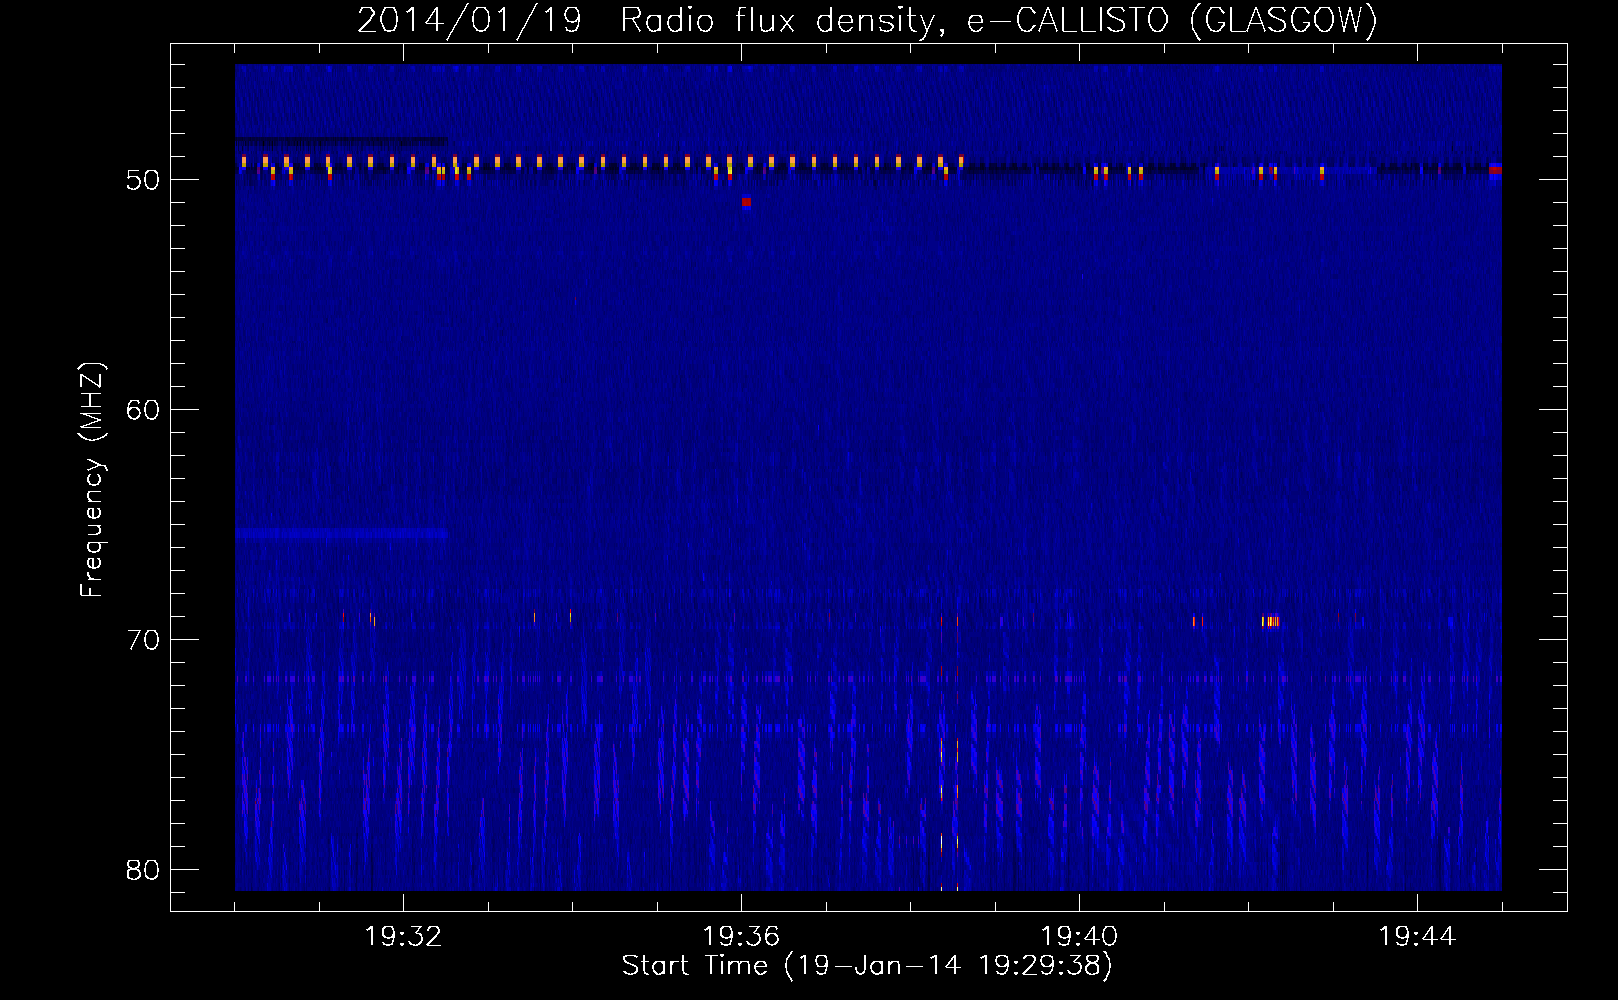This screenshot has height=1000, width=1618.
Task: Click the 19:44 time tick label
Action: (x=1417, y=937)
